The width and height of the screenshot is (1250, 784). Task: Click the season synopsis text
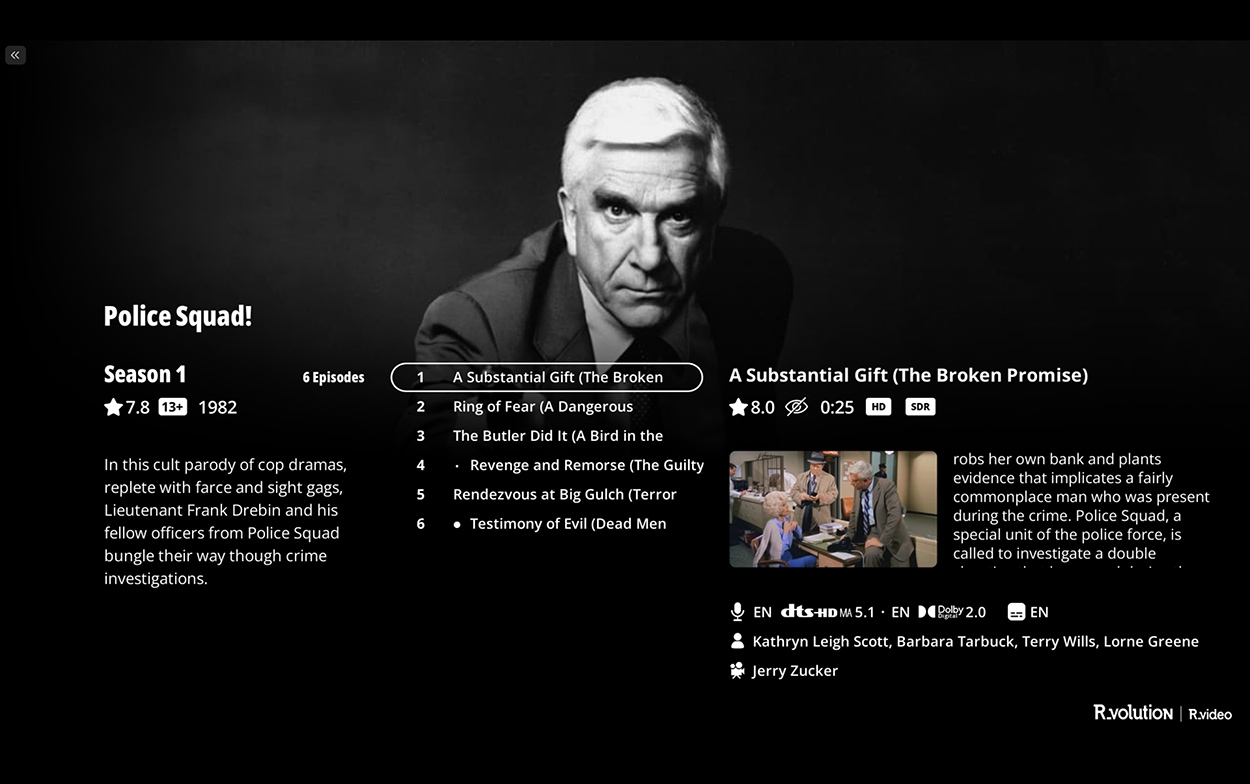point(227,521)
